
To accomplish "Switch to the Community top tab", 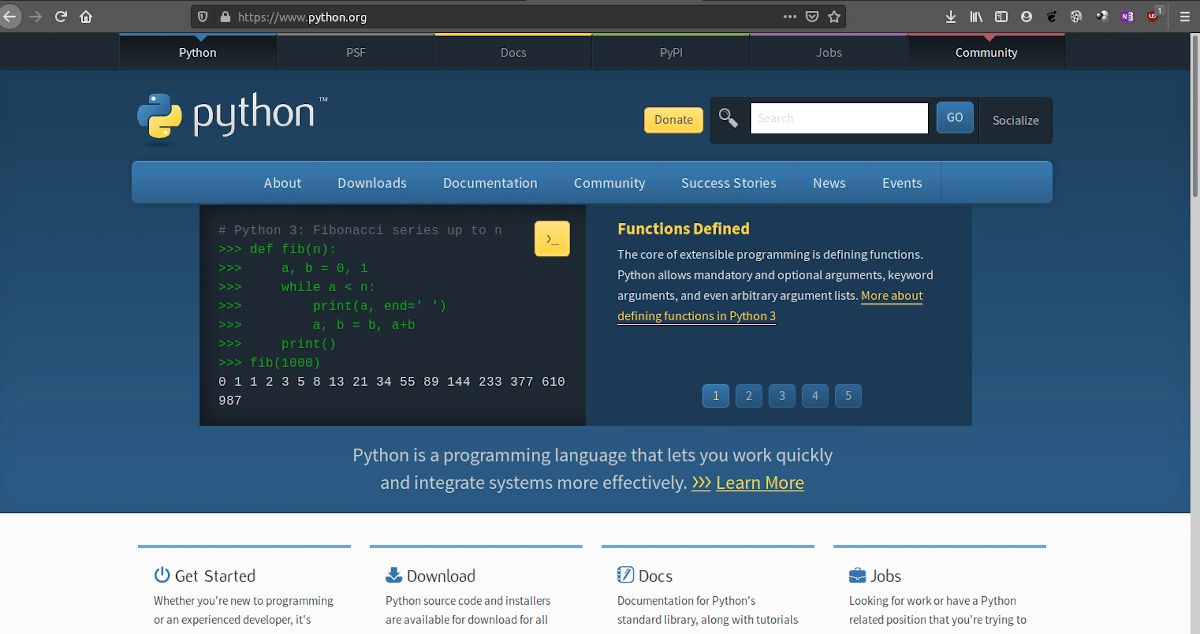I will click(986, 52).
